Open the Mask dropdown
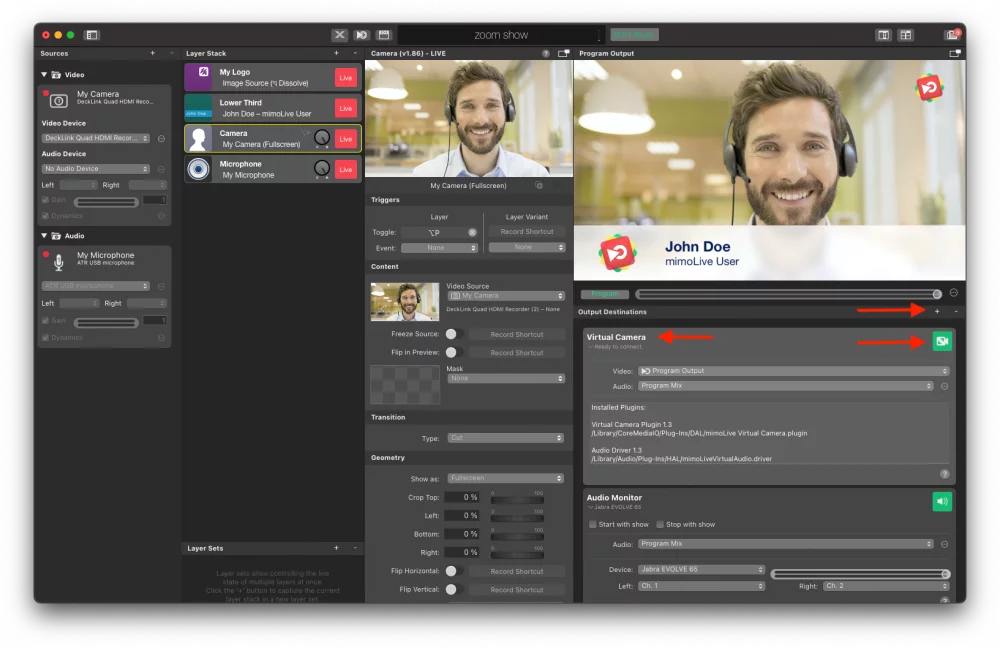 pos(506,379)
